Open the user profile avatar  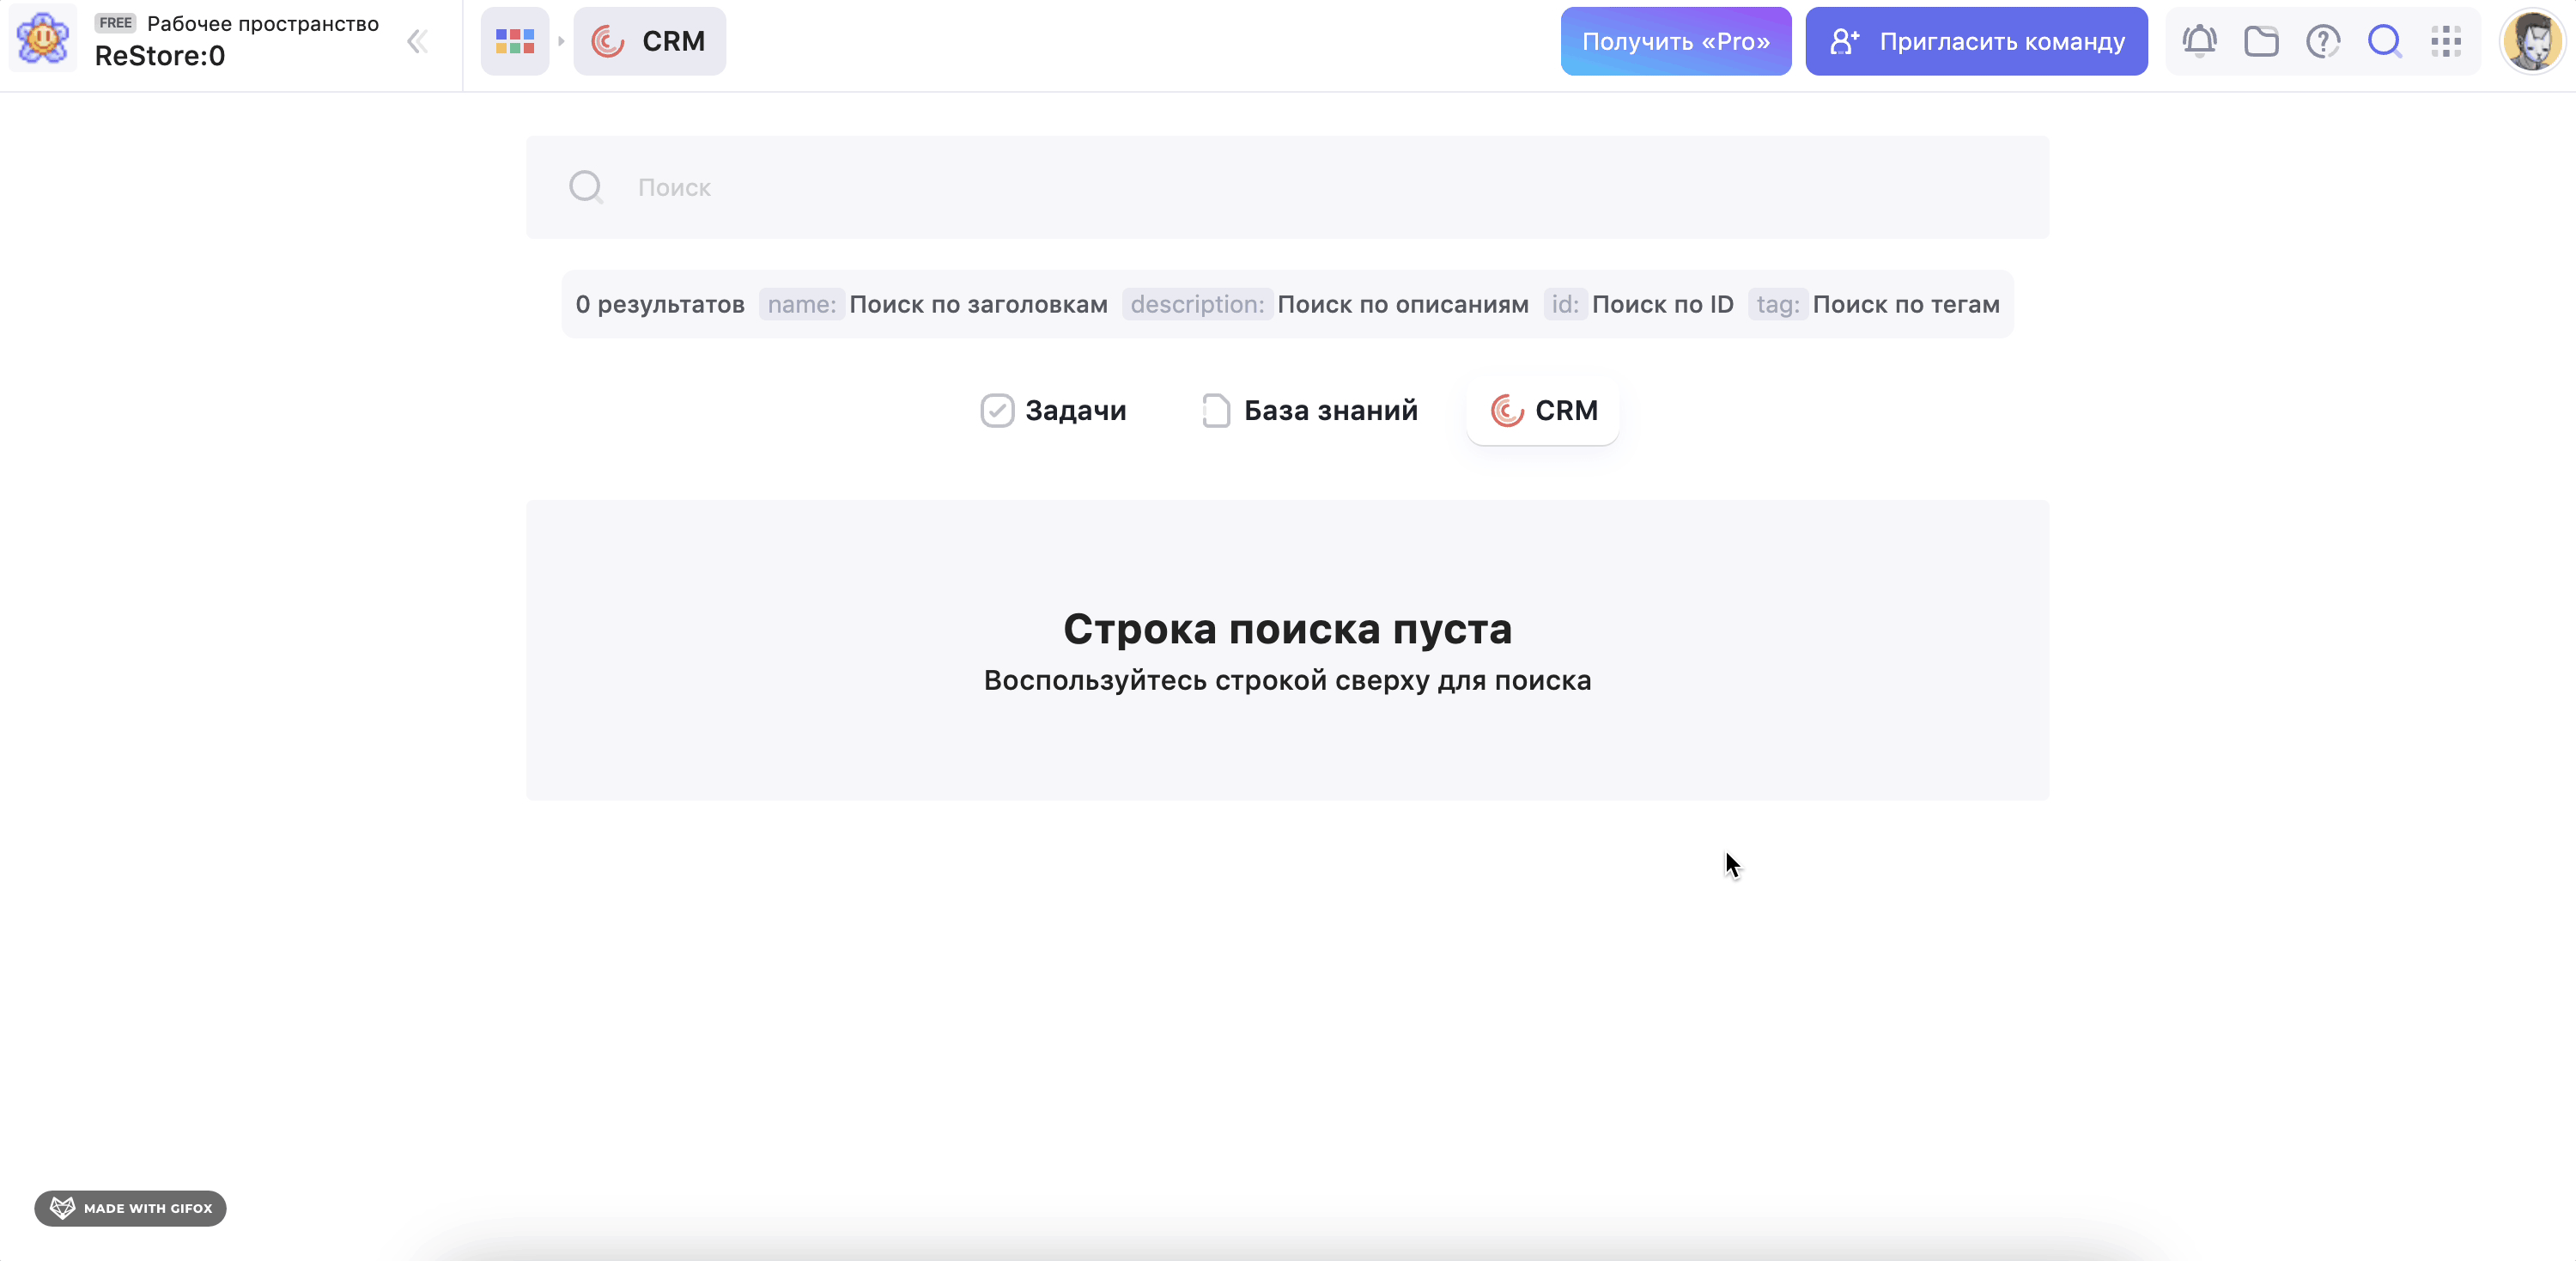(x=2532, y=41)
